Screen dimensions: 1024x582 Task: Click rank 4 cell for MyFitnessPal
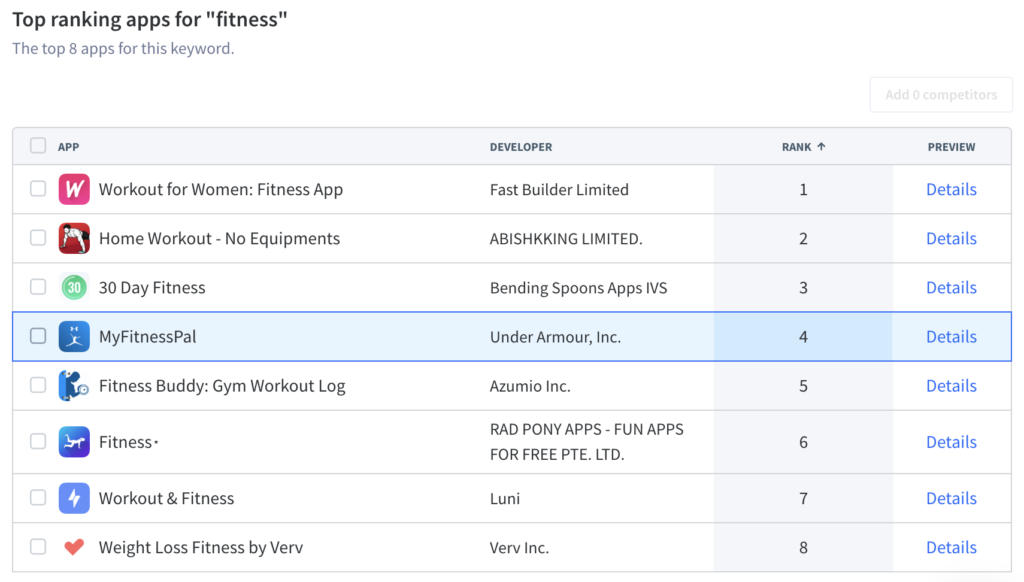[x=803, y=336]
